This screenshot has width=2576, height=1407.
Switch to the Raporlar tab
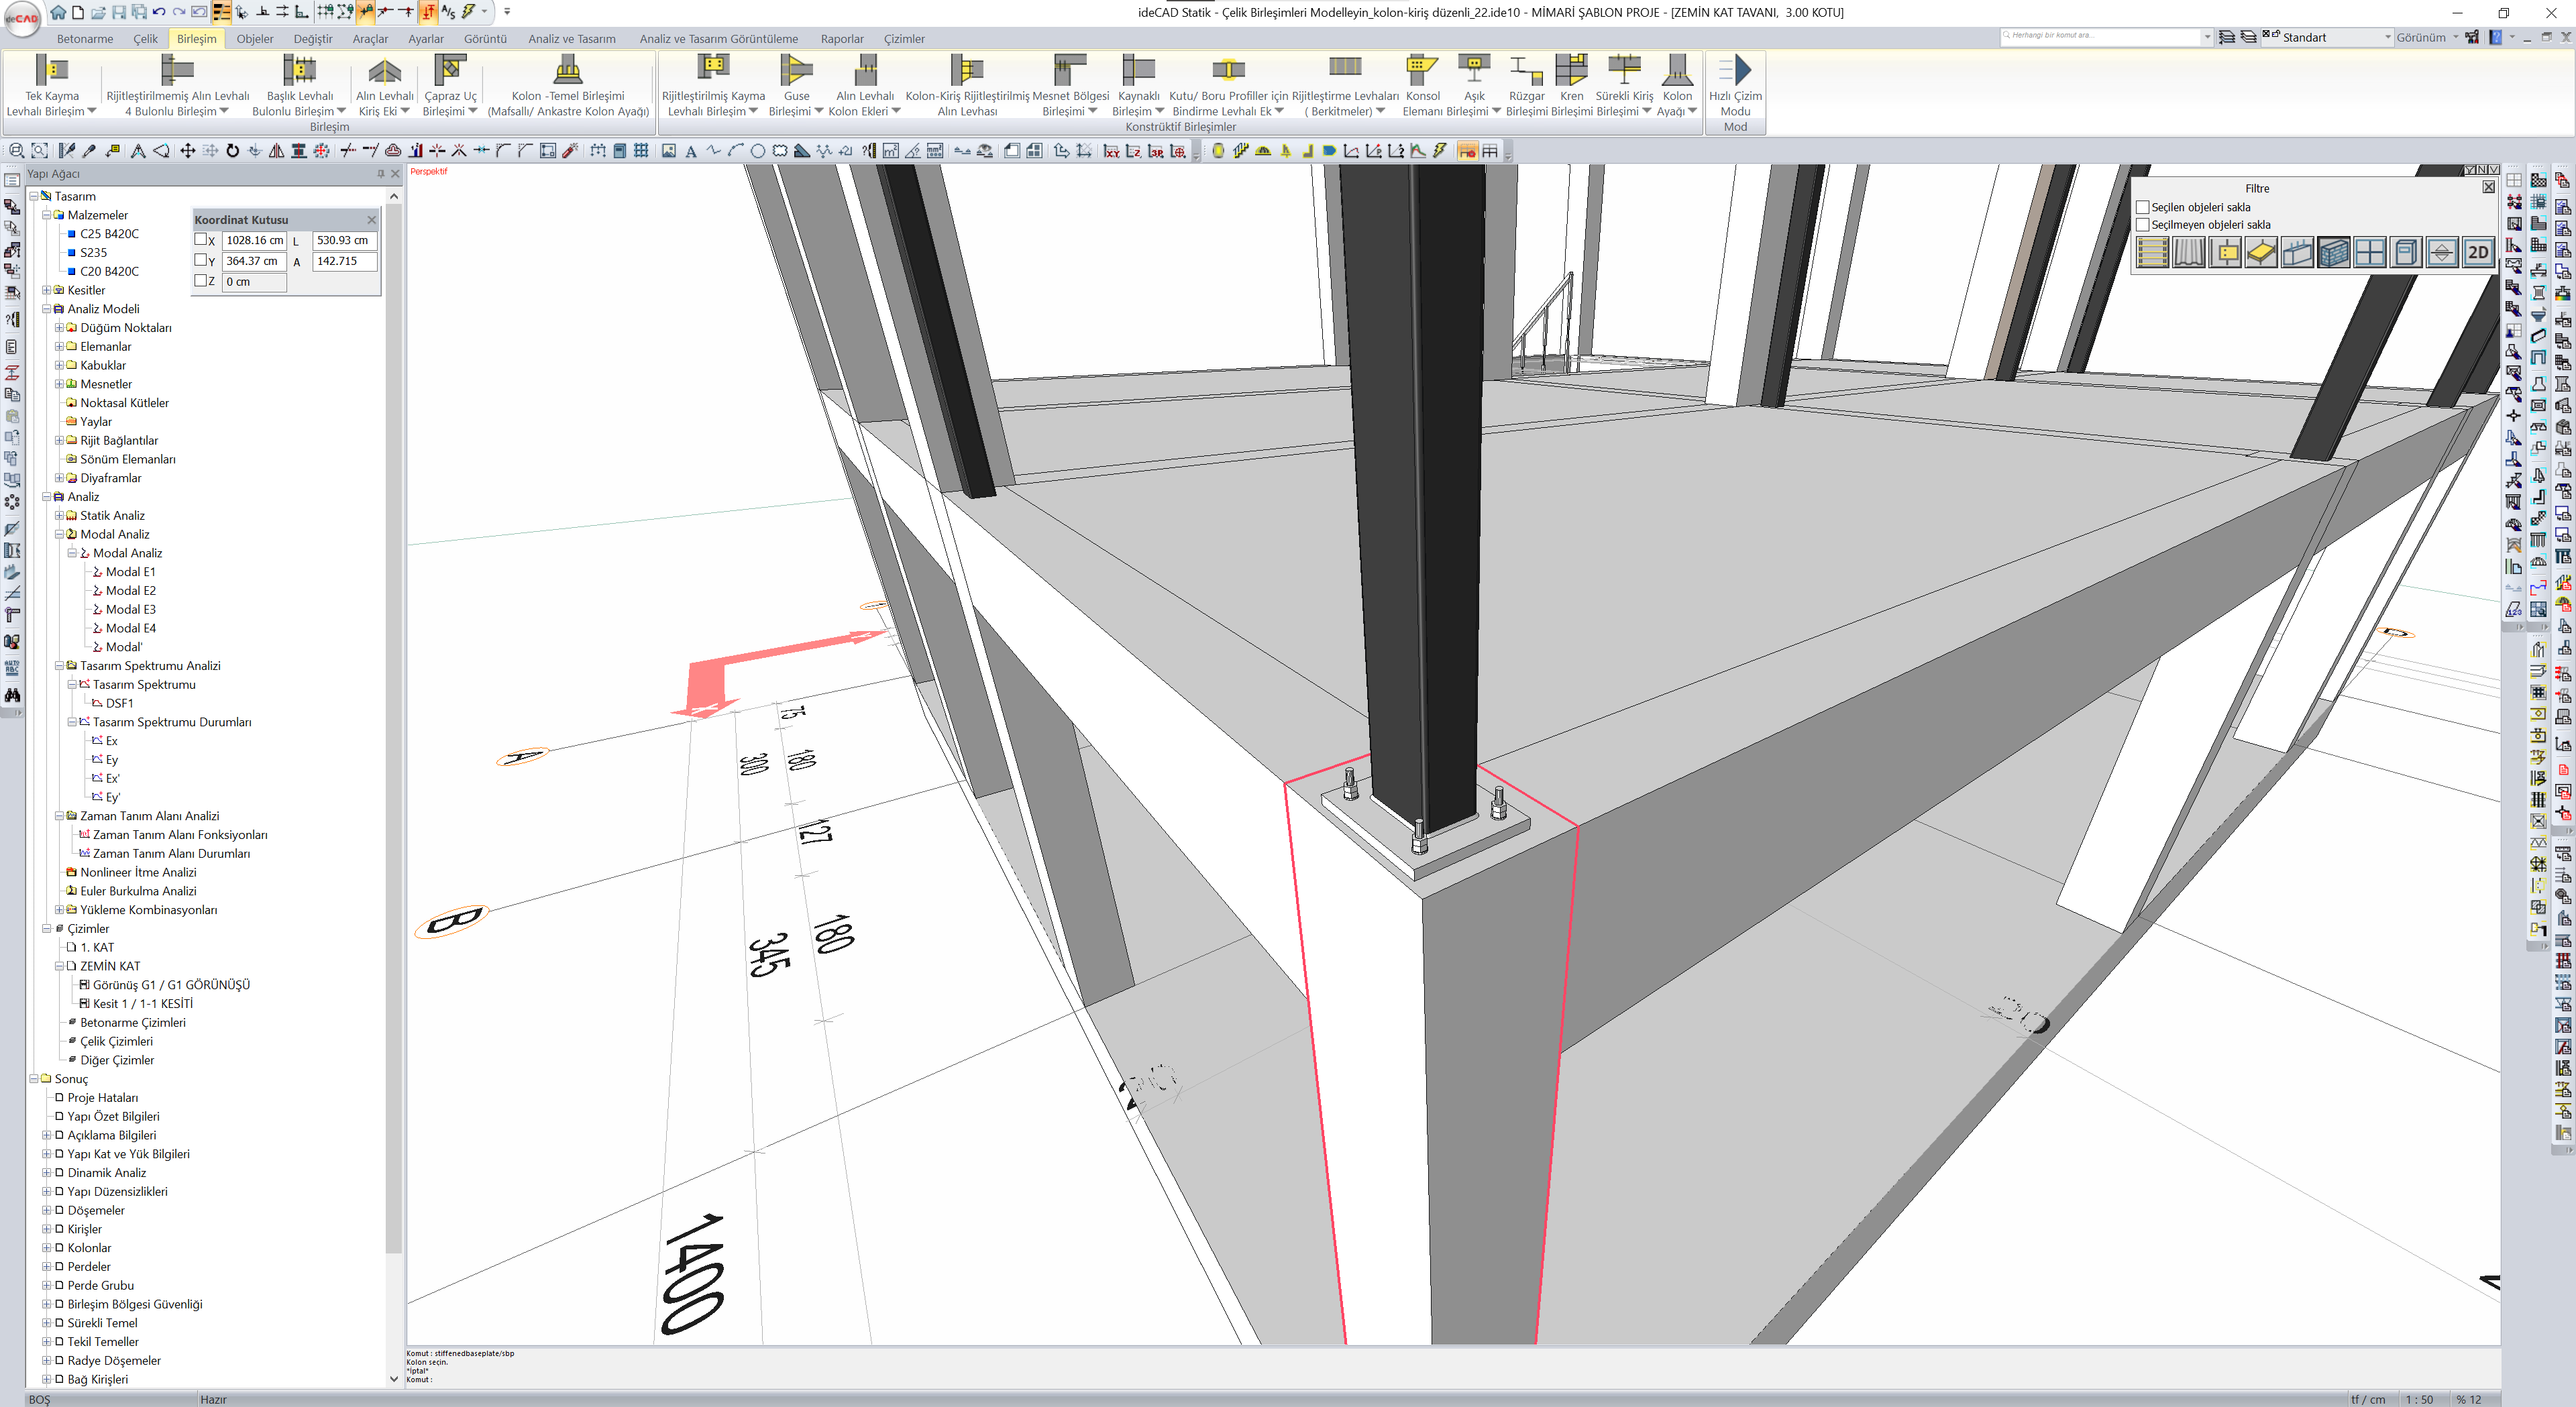[x=841, y=39]
